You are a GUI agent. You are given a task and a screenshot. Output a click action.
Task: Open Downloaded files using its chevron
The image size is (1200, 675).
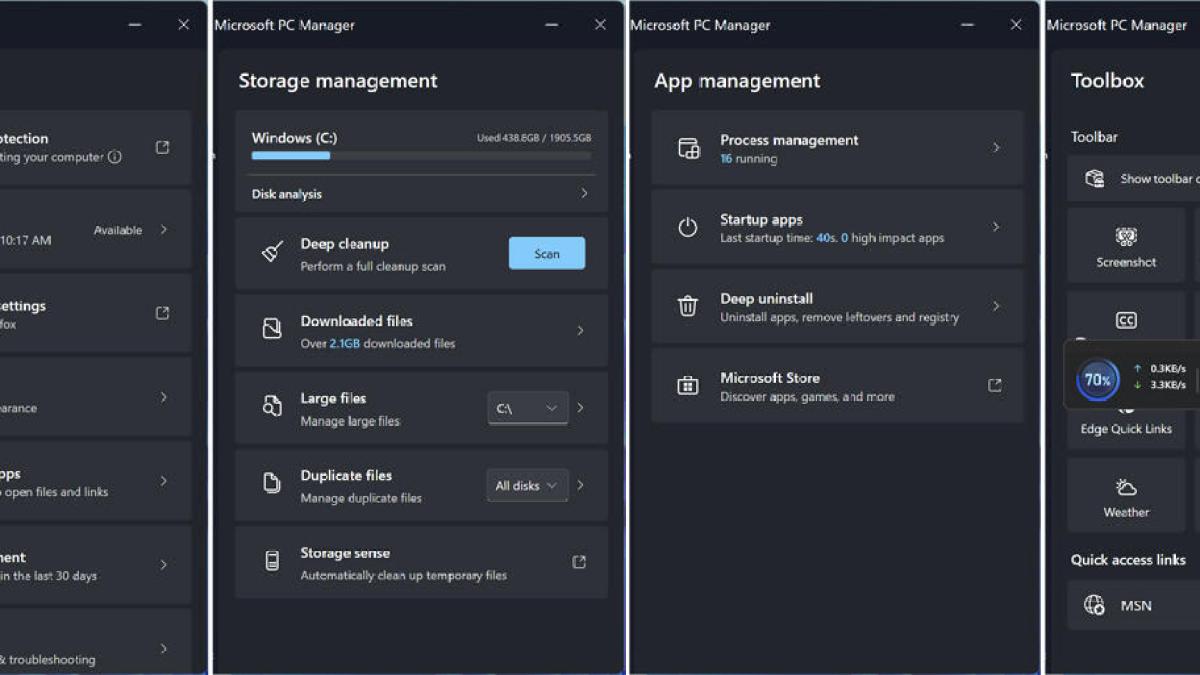581,330
